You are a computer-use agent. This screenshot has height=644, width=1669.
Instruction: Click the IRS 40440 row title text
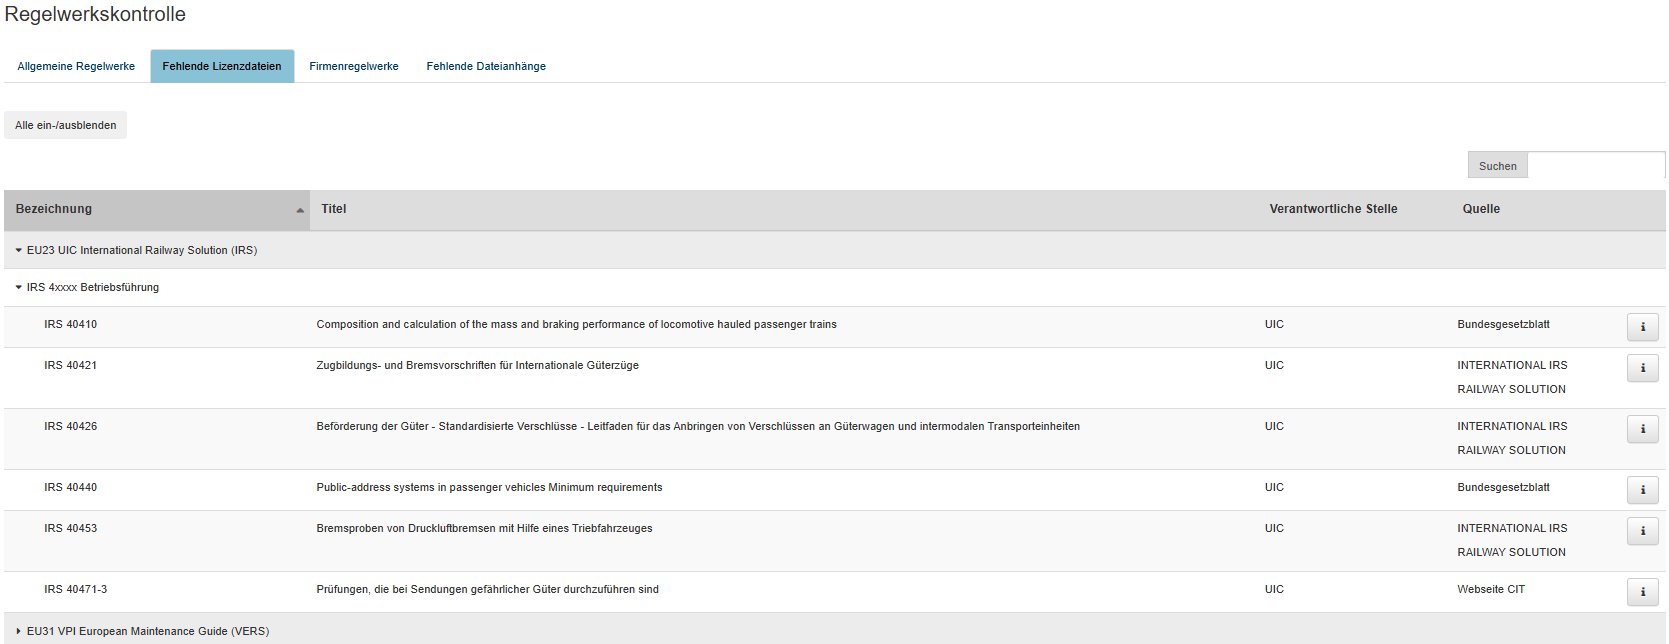coord(489,488)
